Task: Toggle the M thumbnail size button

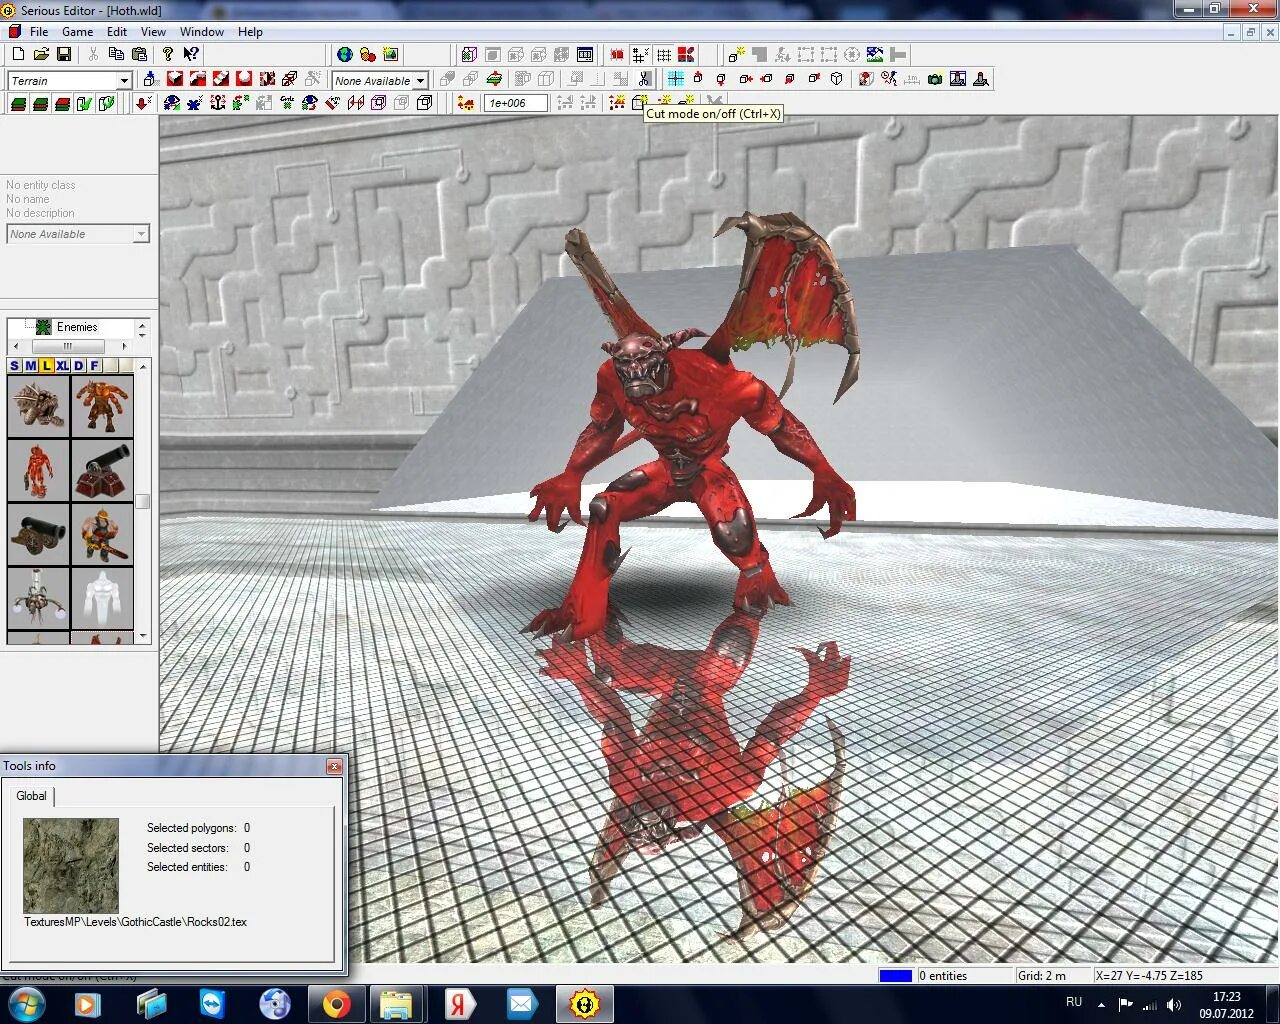Action: click(30, 366)
